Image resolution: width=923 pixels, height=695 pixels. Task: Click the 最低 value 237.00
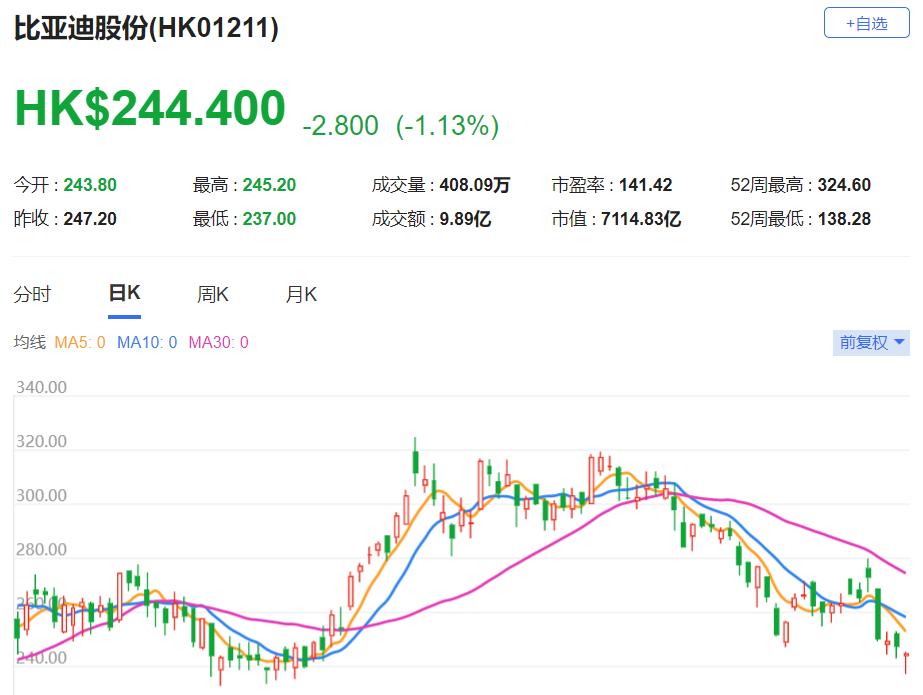pos(270,219)
